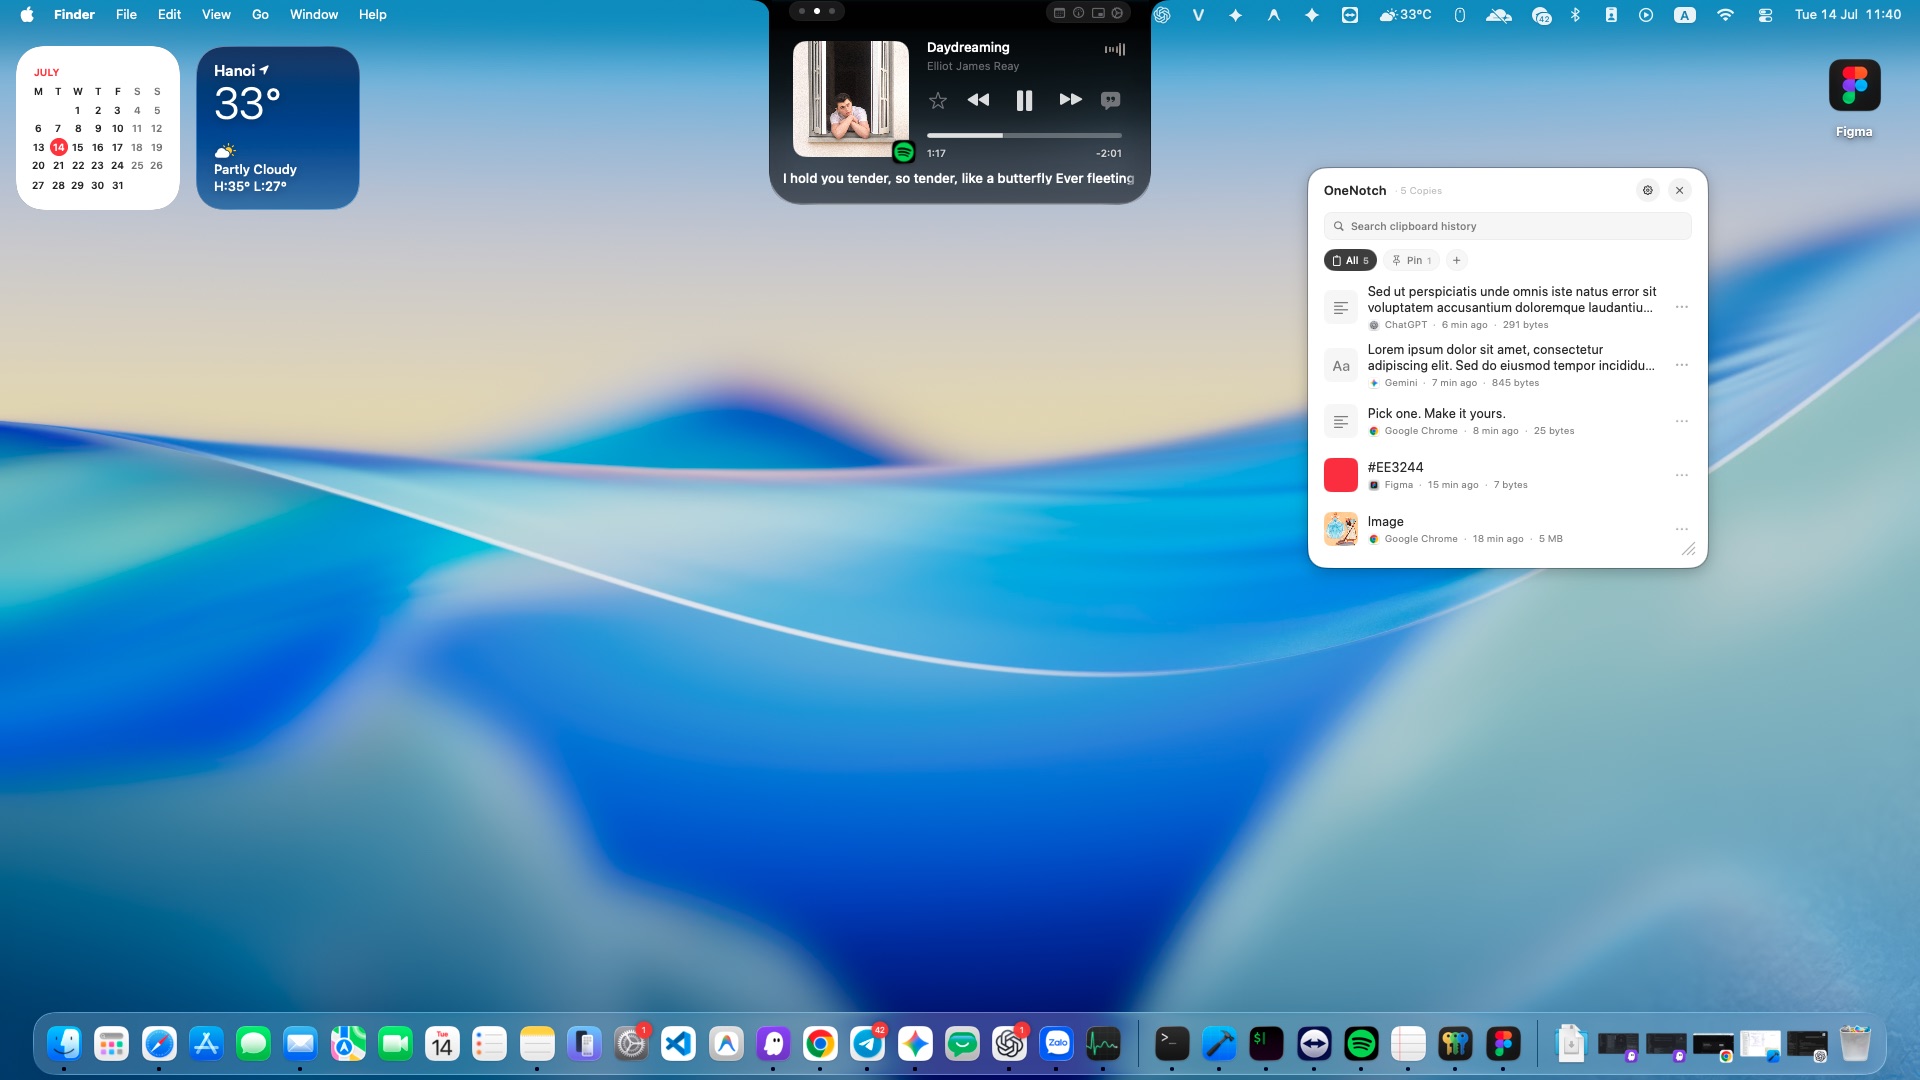Open the Help menu
This screenshot has height=1080, width=1920.
[372, 14]
